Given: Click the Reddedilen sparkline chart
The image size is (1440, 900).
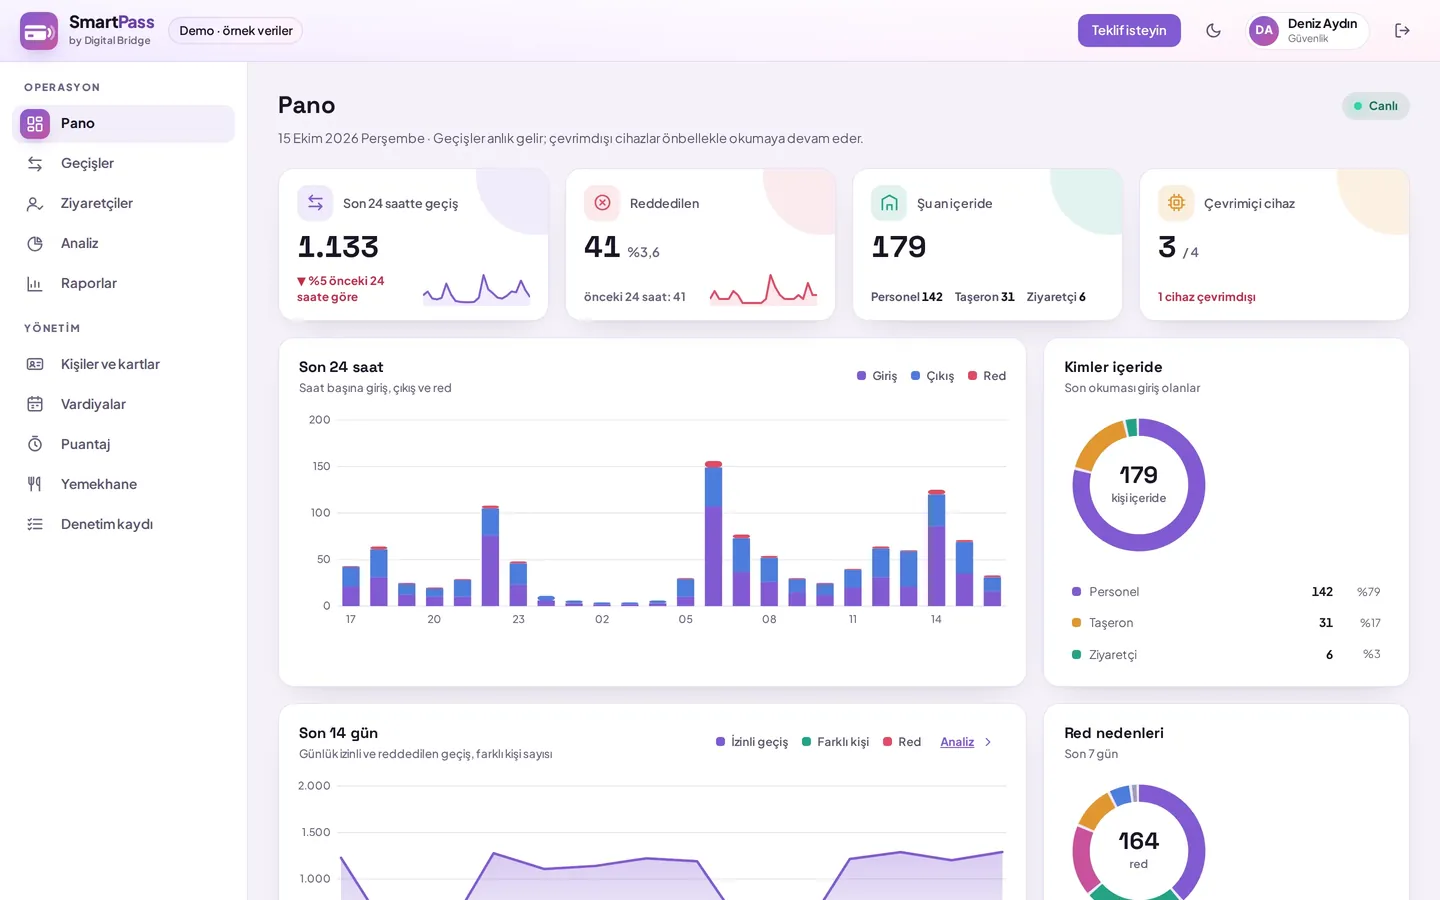Looking at the screenshot, I should coord(763,289).
